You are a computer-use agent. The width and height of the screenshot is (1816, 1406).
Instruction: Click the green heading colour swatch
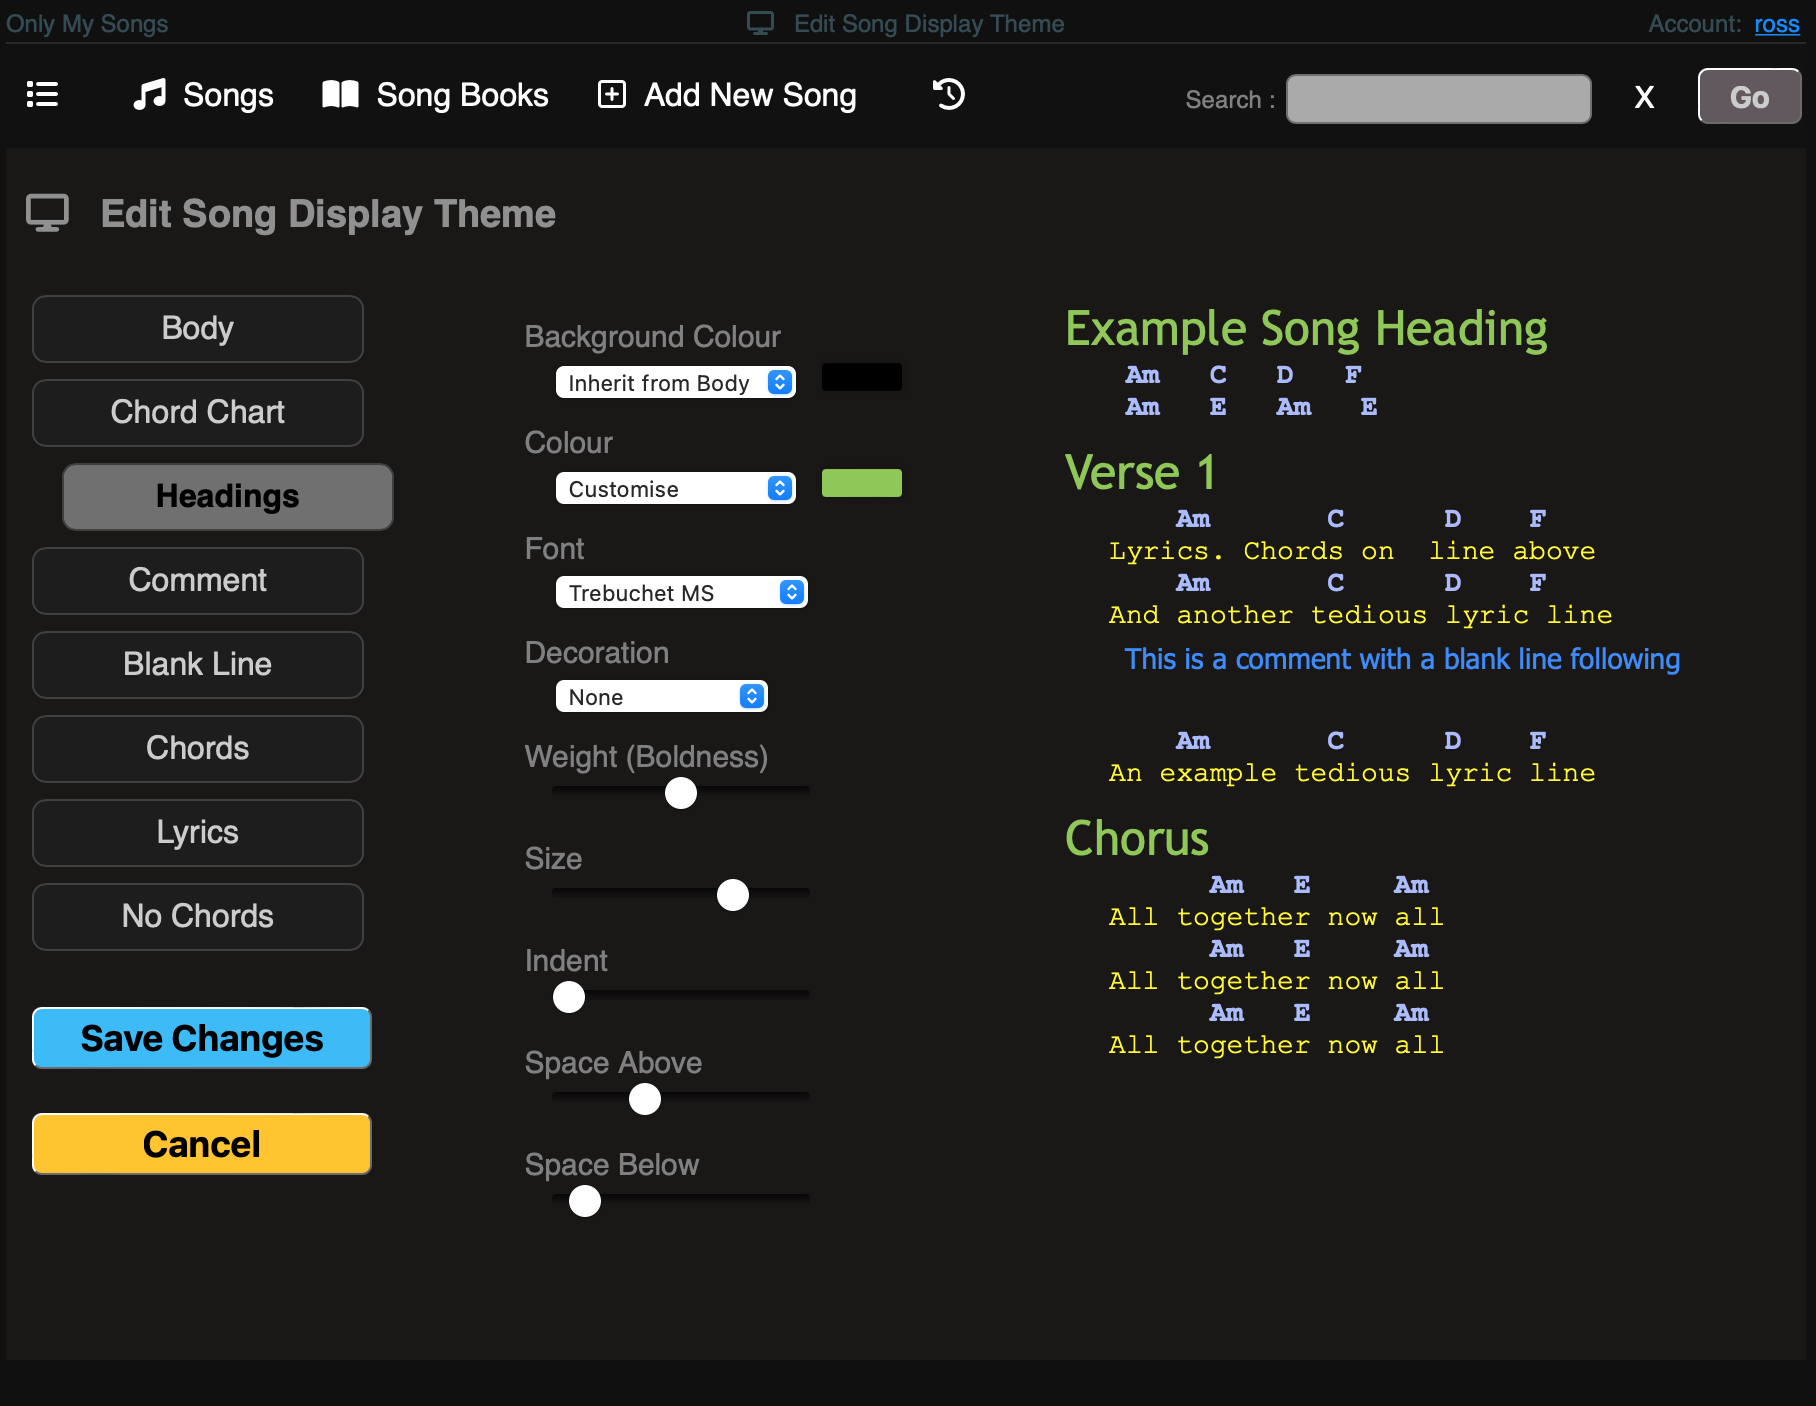point(861,483)
